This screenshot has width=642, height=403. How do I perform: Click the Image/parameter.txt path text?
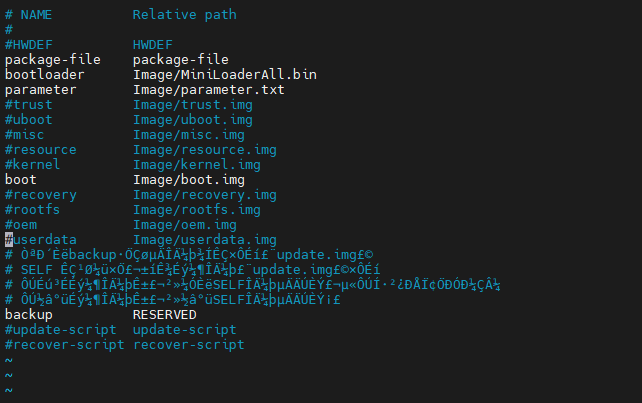click(209, 90)
